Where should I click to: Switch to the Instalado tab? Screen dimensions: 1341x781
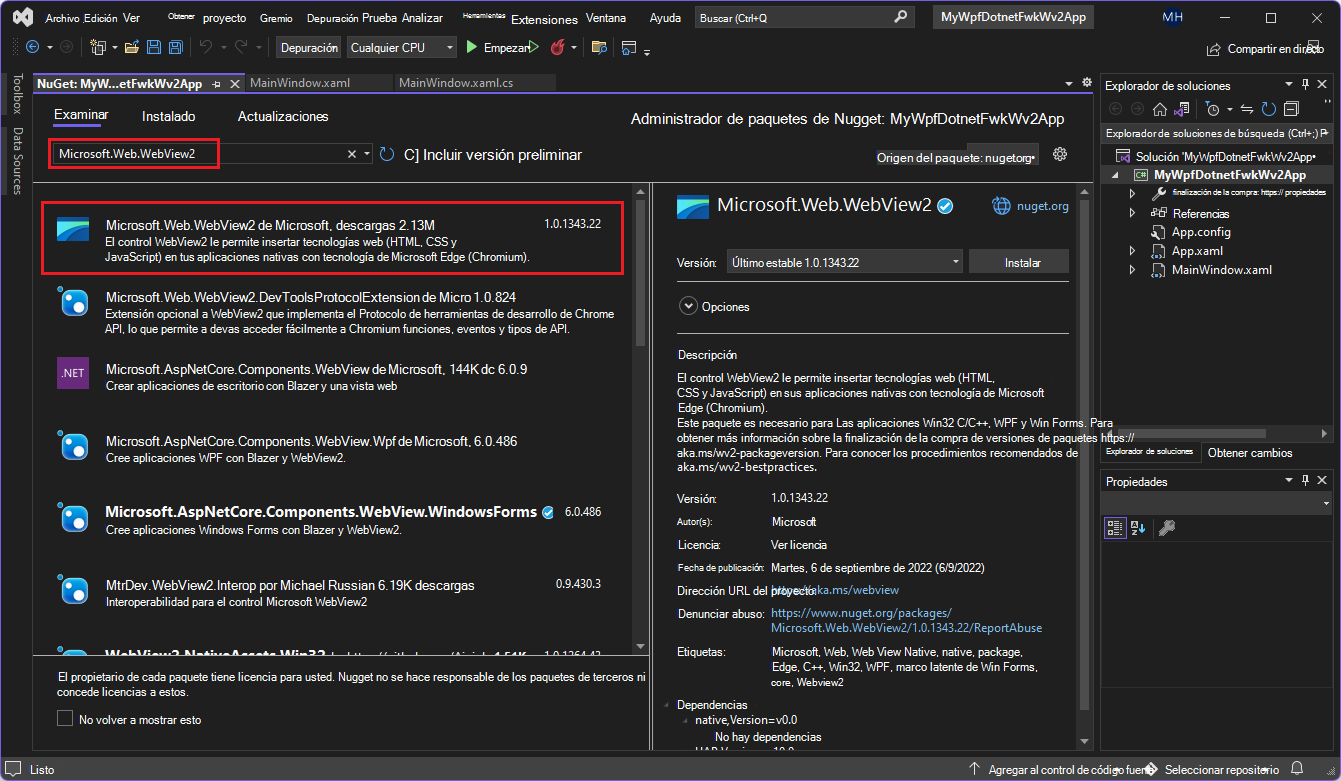(x=168, y=116)
